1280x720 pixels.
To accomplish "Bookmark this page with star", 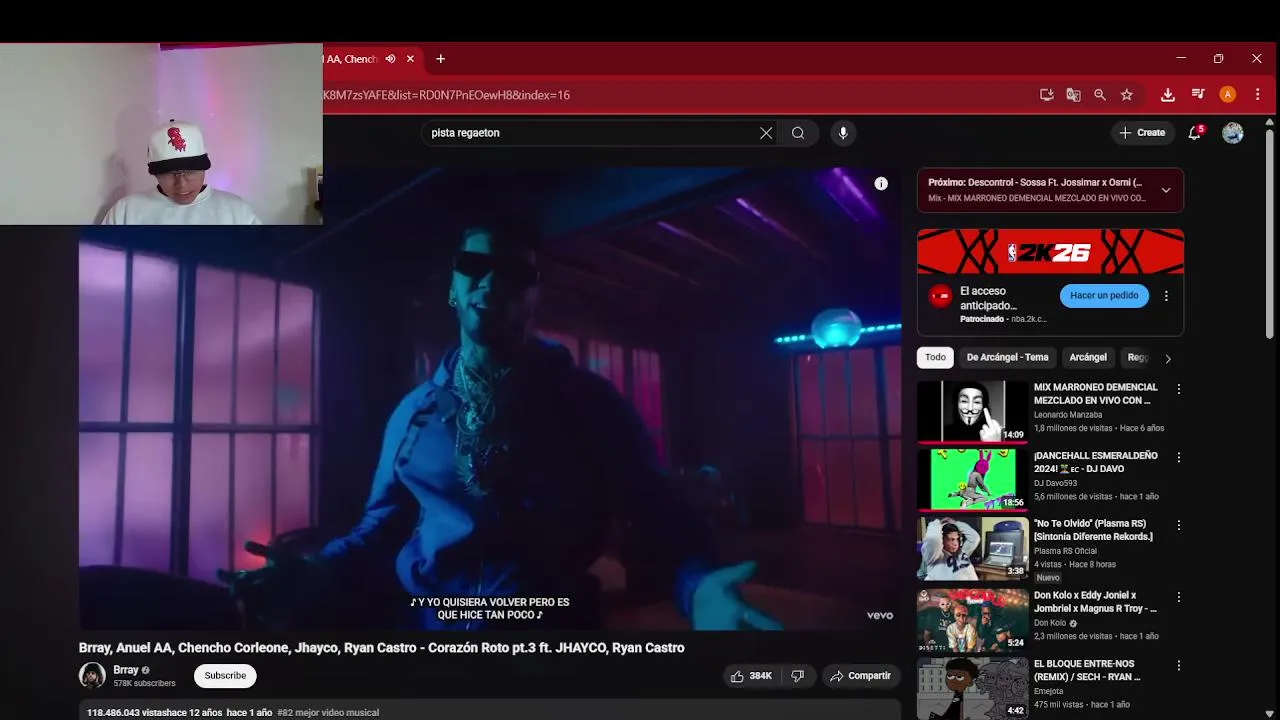I will tap(1127, 95).
